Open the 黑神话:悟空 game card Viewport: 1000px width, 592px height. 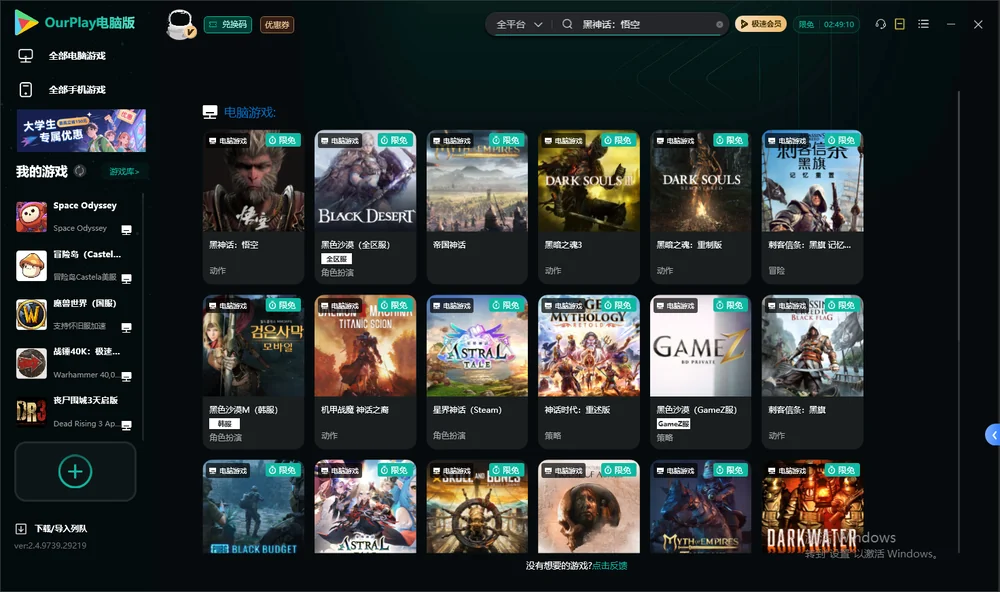[x=253, y=207]
